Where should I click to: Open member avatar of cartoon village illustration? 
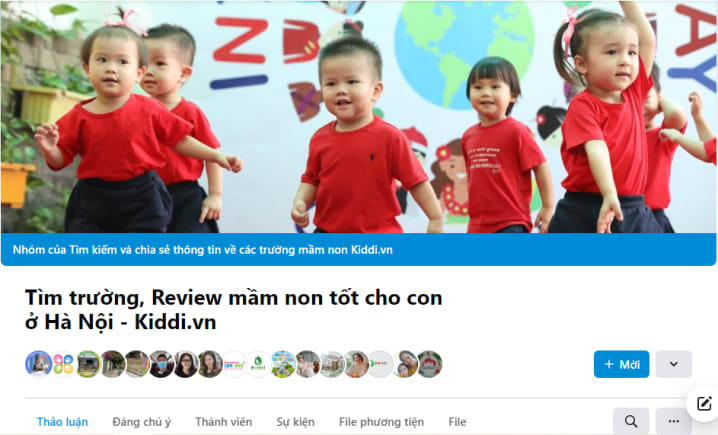tap(283, 364)
